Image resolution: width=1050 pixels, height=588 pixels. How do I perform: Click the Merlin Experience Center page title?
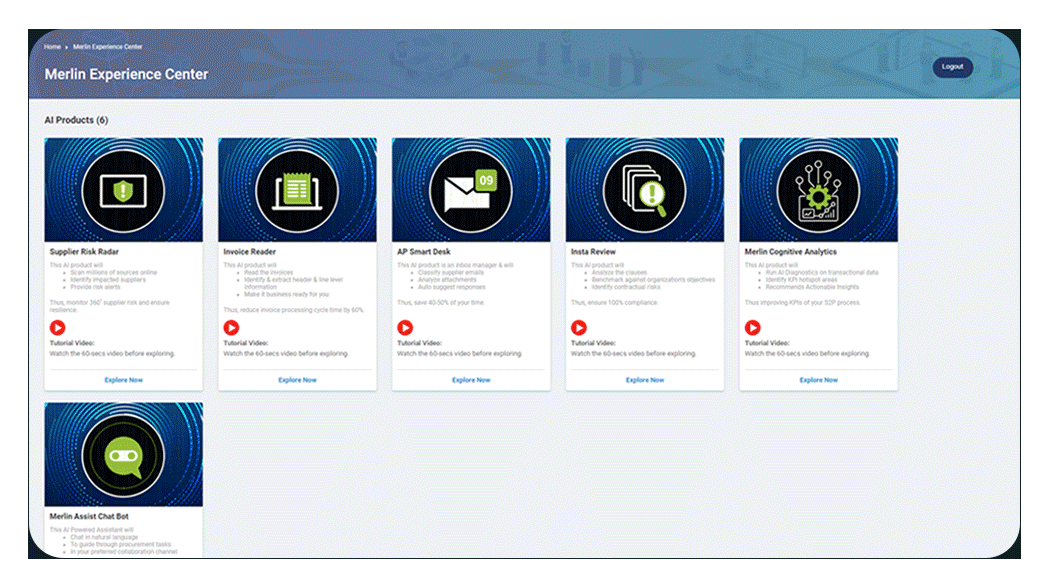(x=126, y=74)
